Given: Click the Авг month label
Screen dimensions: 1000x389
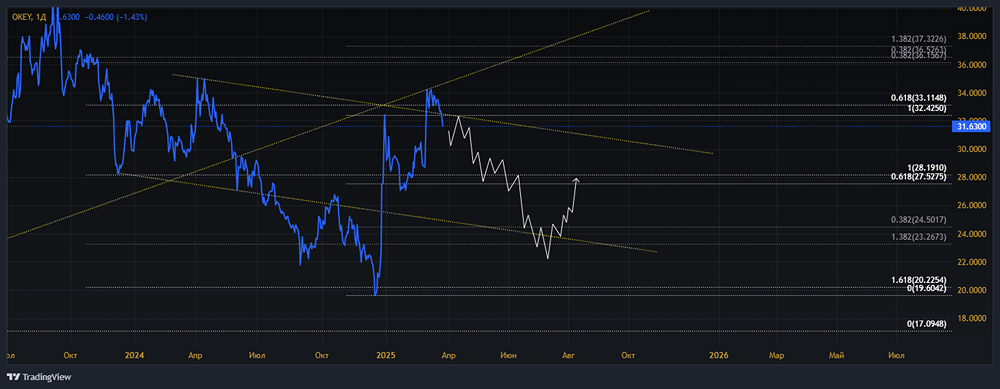Looking at the screenshot, I should coord(569,355).
